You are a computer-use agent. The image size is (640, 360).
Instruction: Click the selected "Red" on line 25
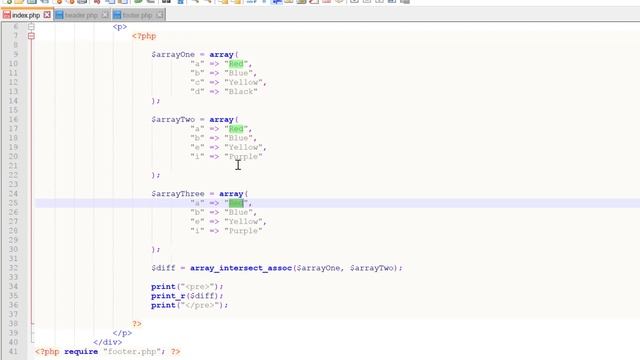click(236, 203)
